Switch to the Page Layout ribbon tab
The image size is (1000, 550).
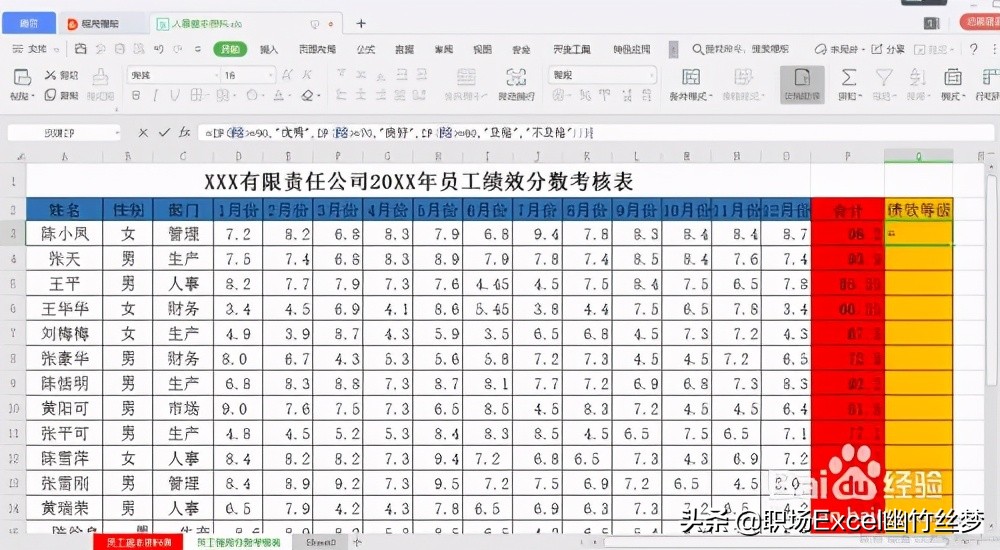coord(317,49)
